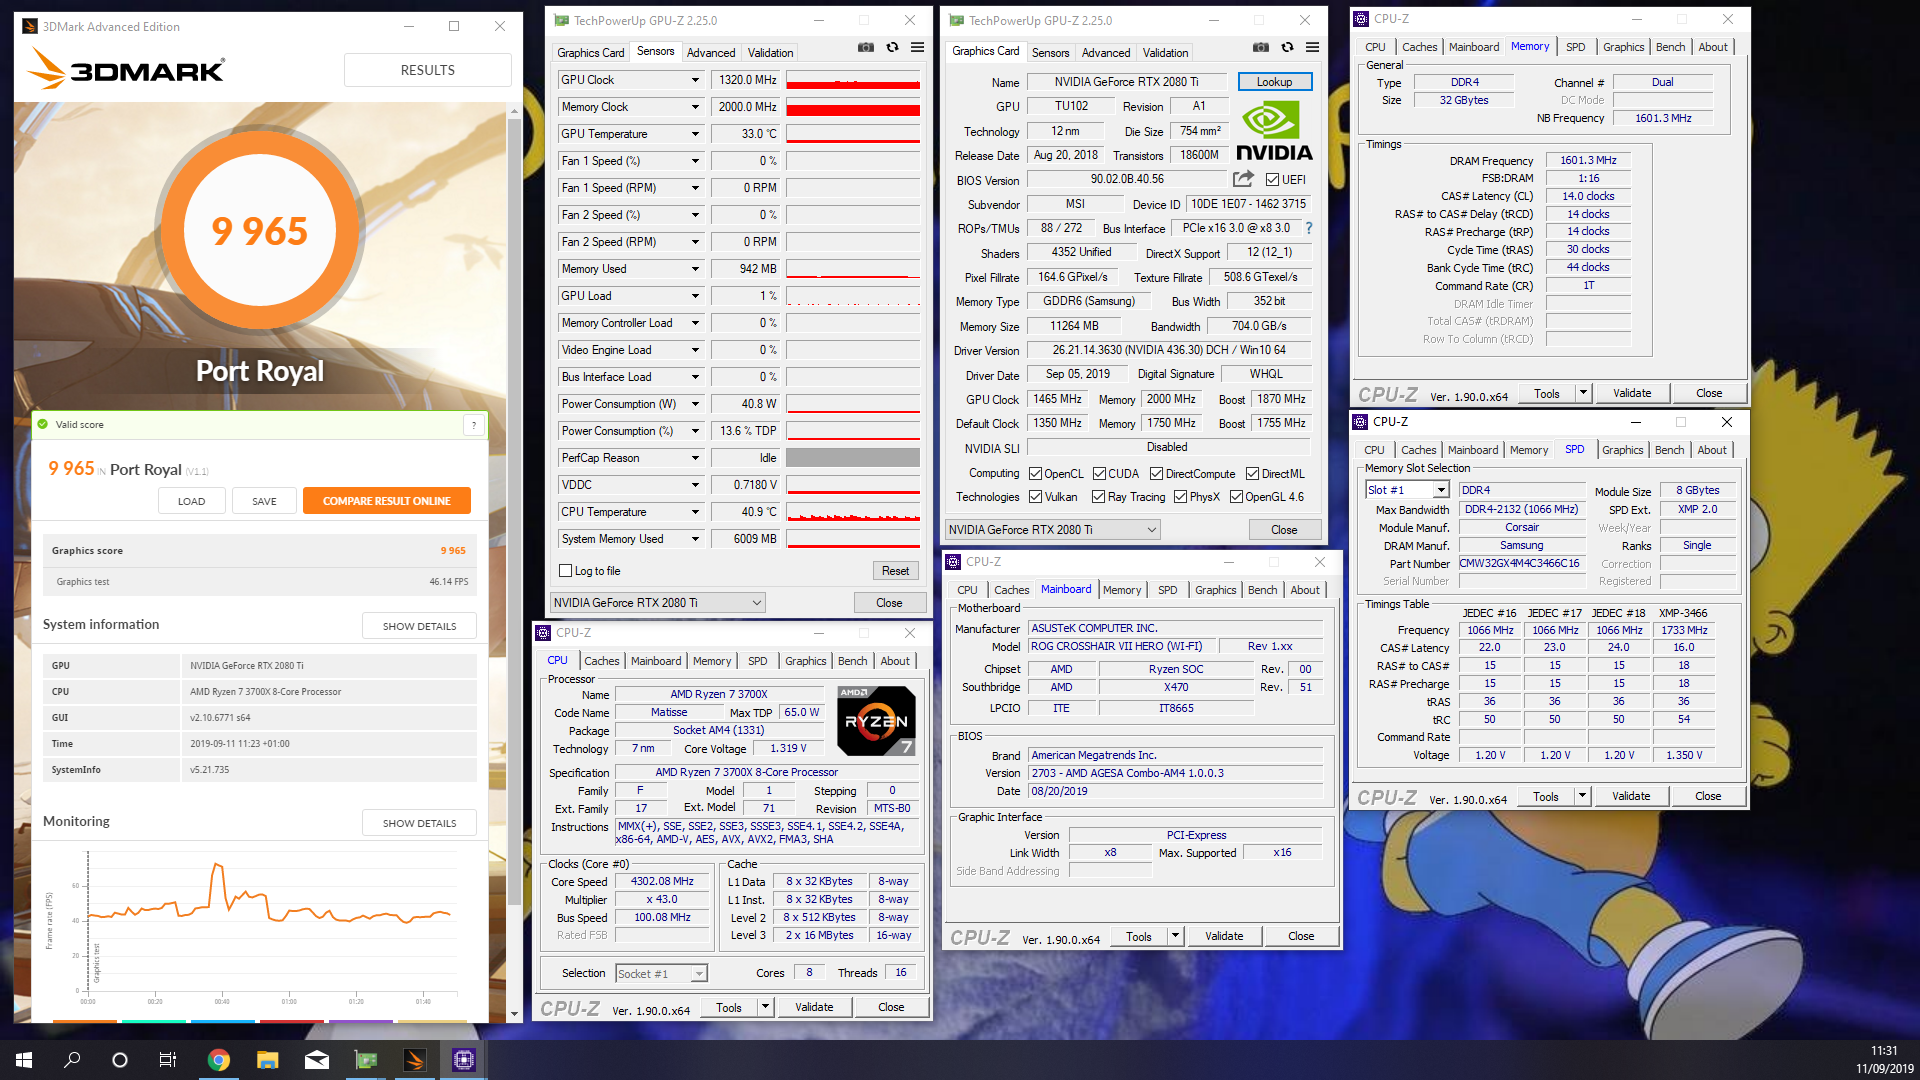
Task: Click the AMD Ryzen 7 logo in CPU-Z
Action: click(876, 720)
